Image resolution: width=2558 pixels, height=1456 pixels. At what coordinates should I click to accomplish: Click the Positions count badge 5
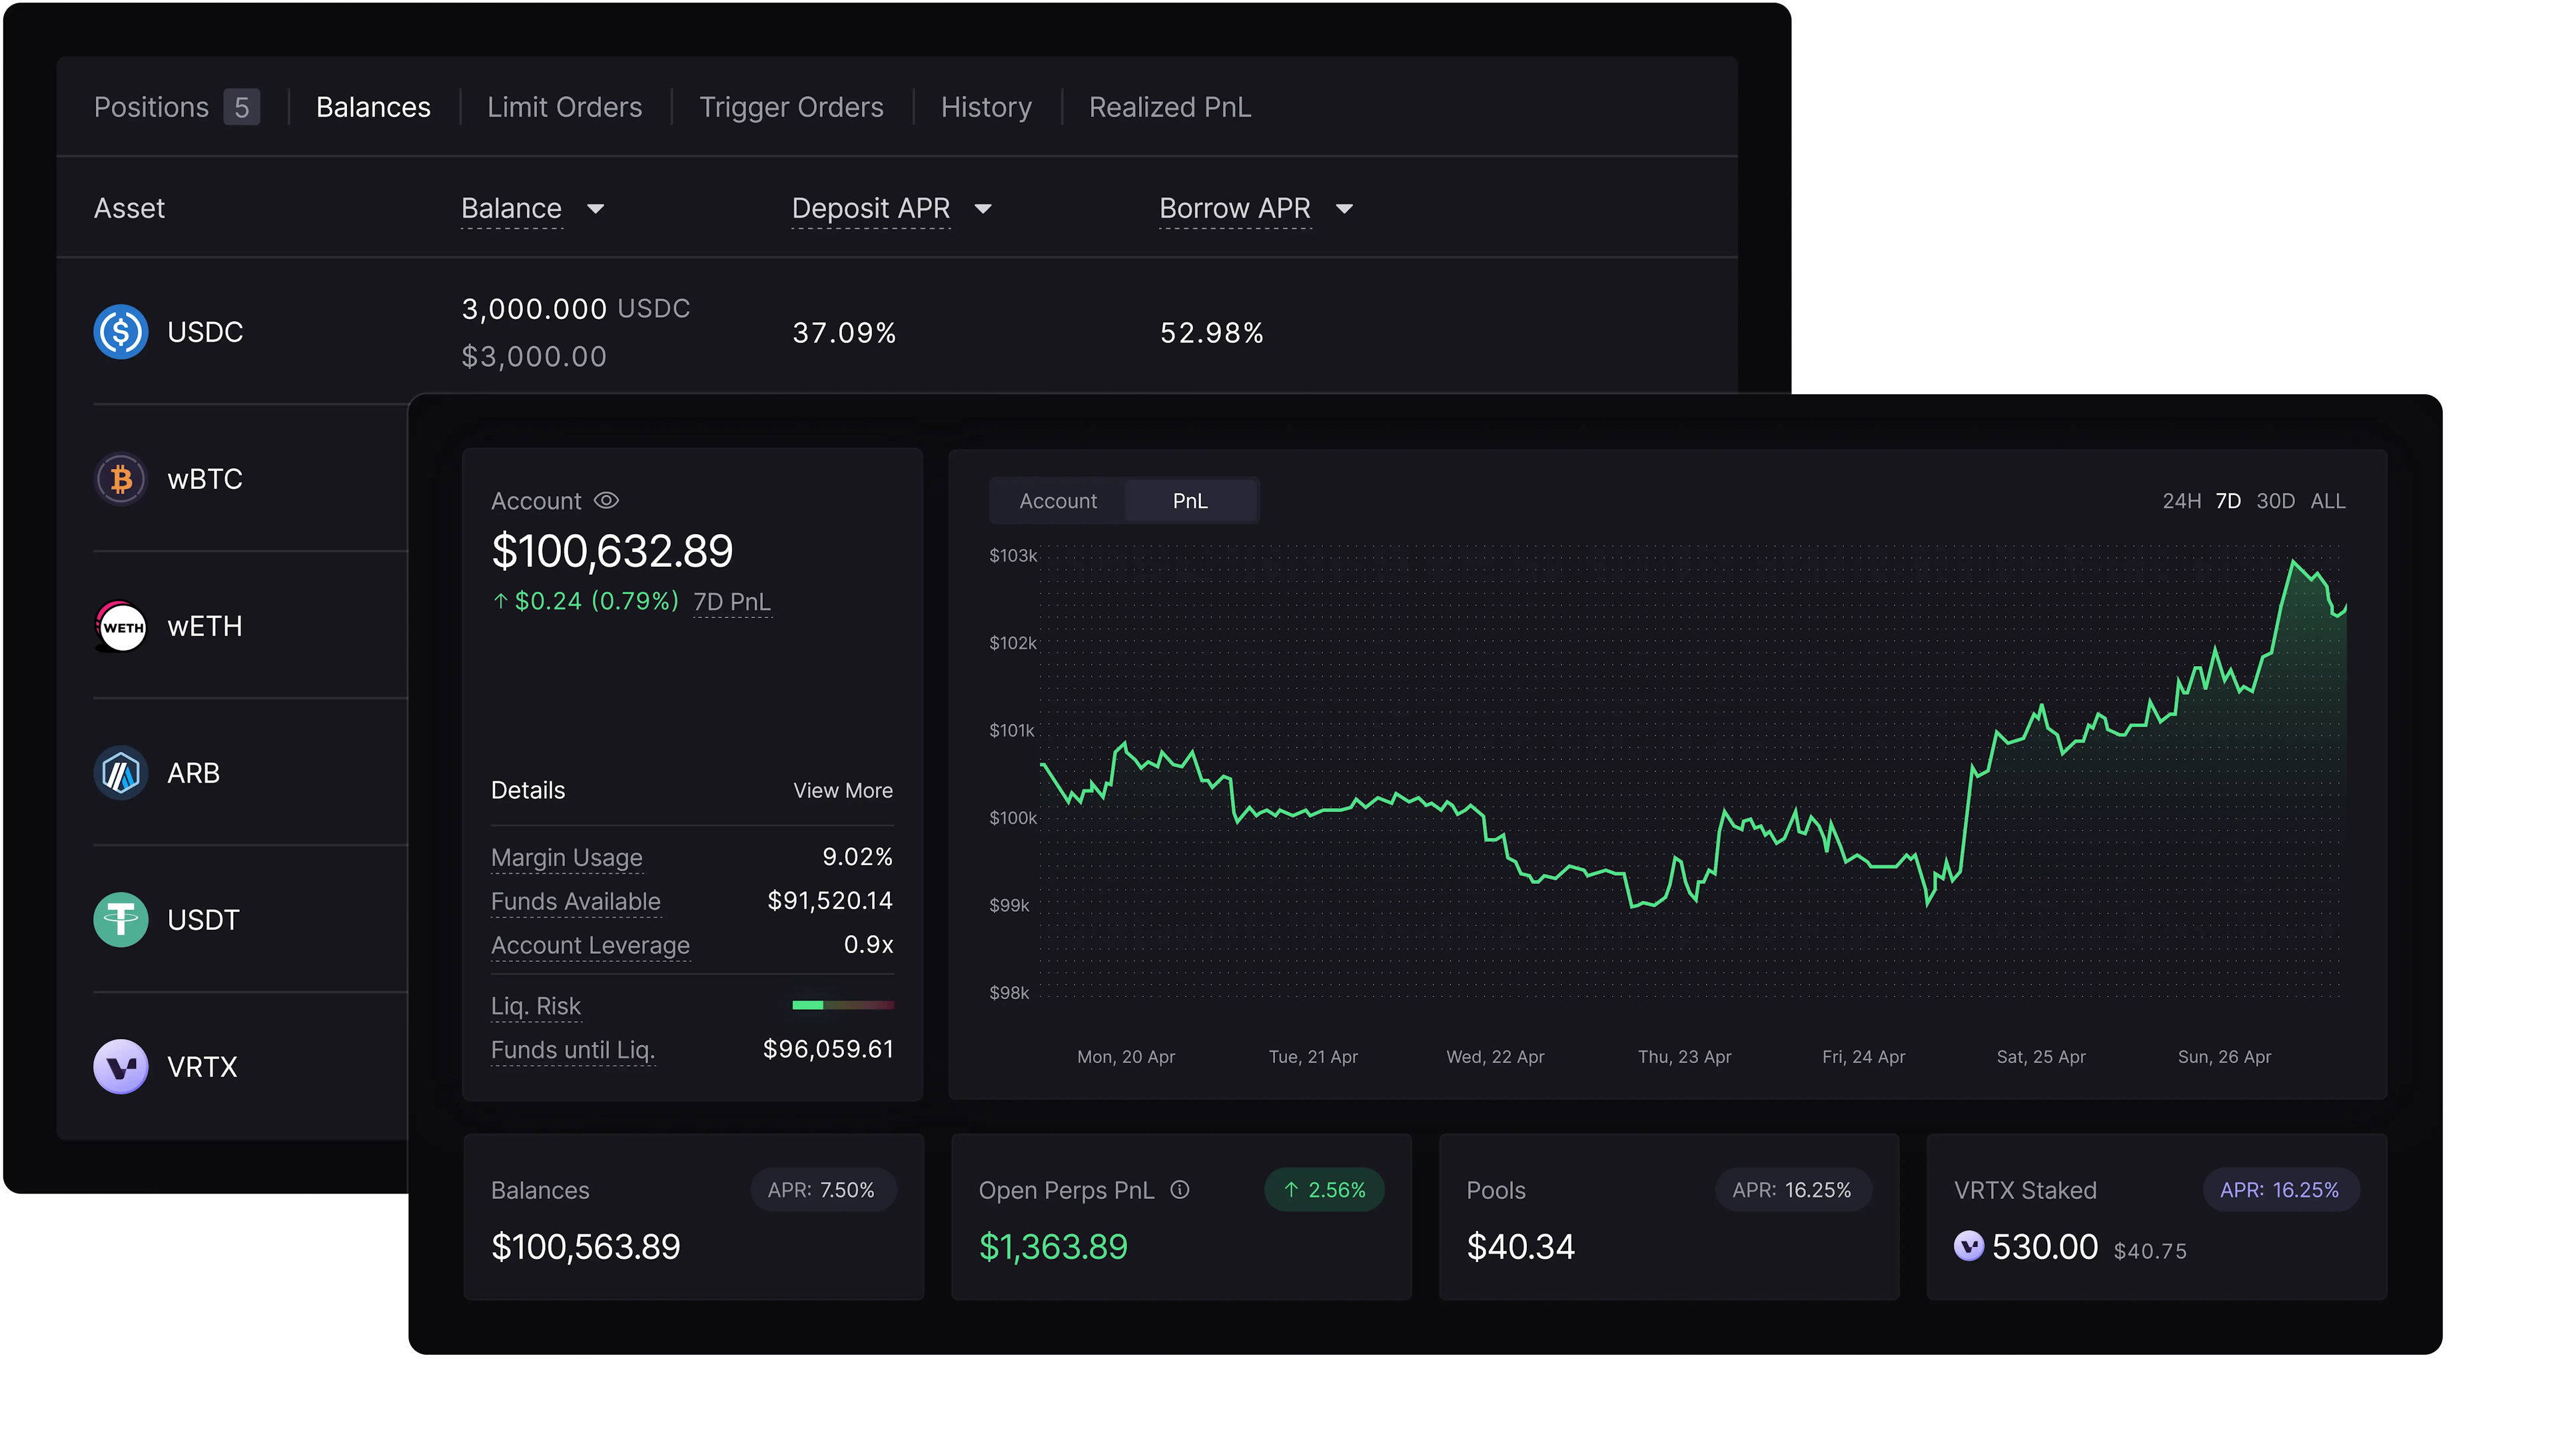point(241,107)
